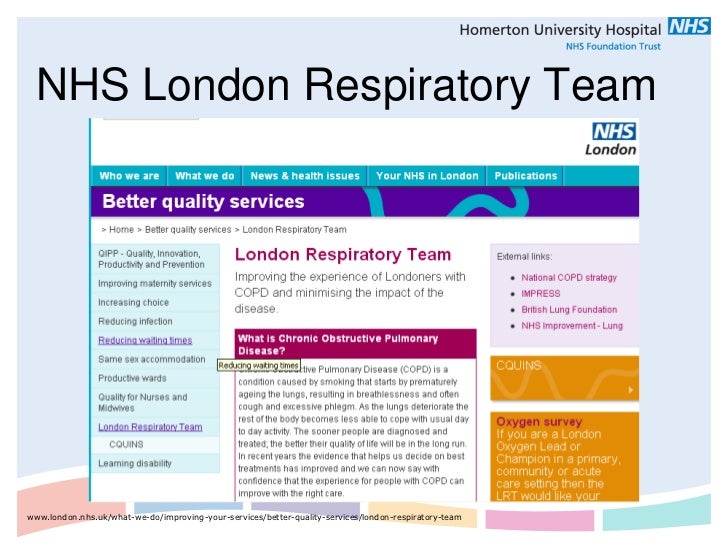Open Your NHS in London menu
The image size is (728, 546).
pyautogui.click(x=427, y=176)
